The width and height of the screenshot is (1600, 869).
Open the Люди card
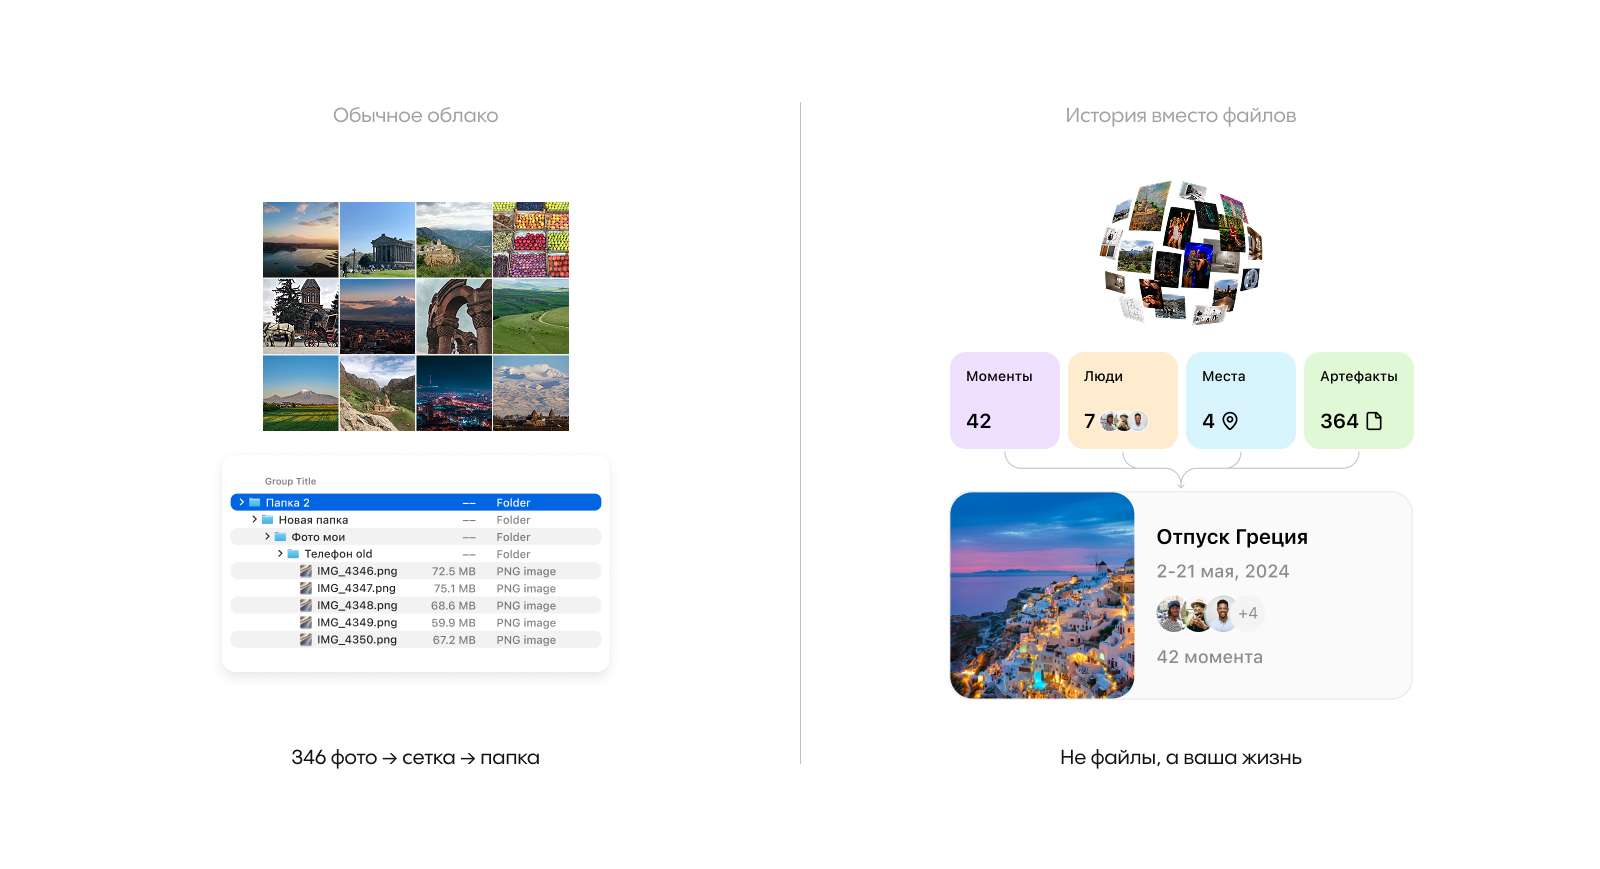1123,400
